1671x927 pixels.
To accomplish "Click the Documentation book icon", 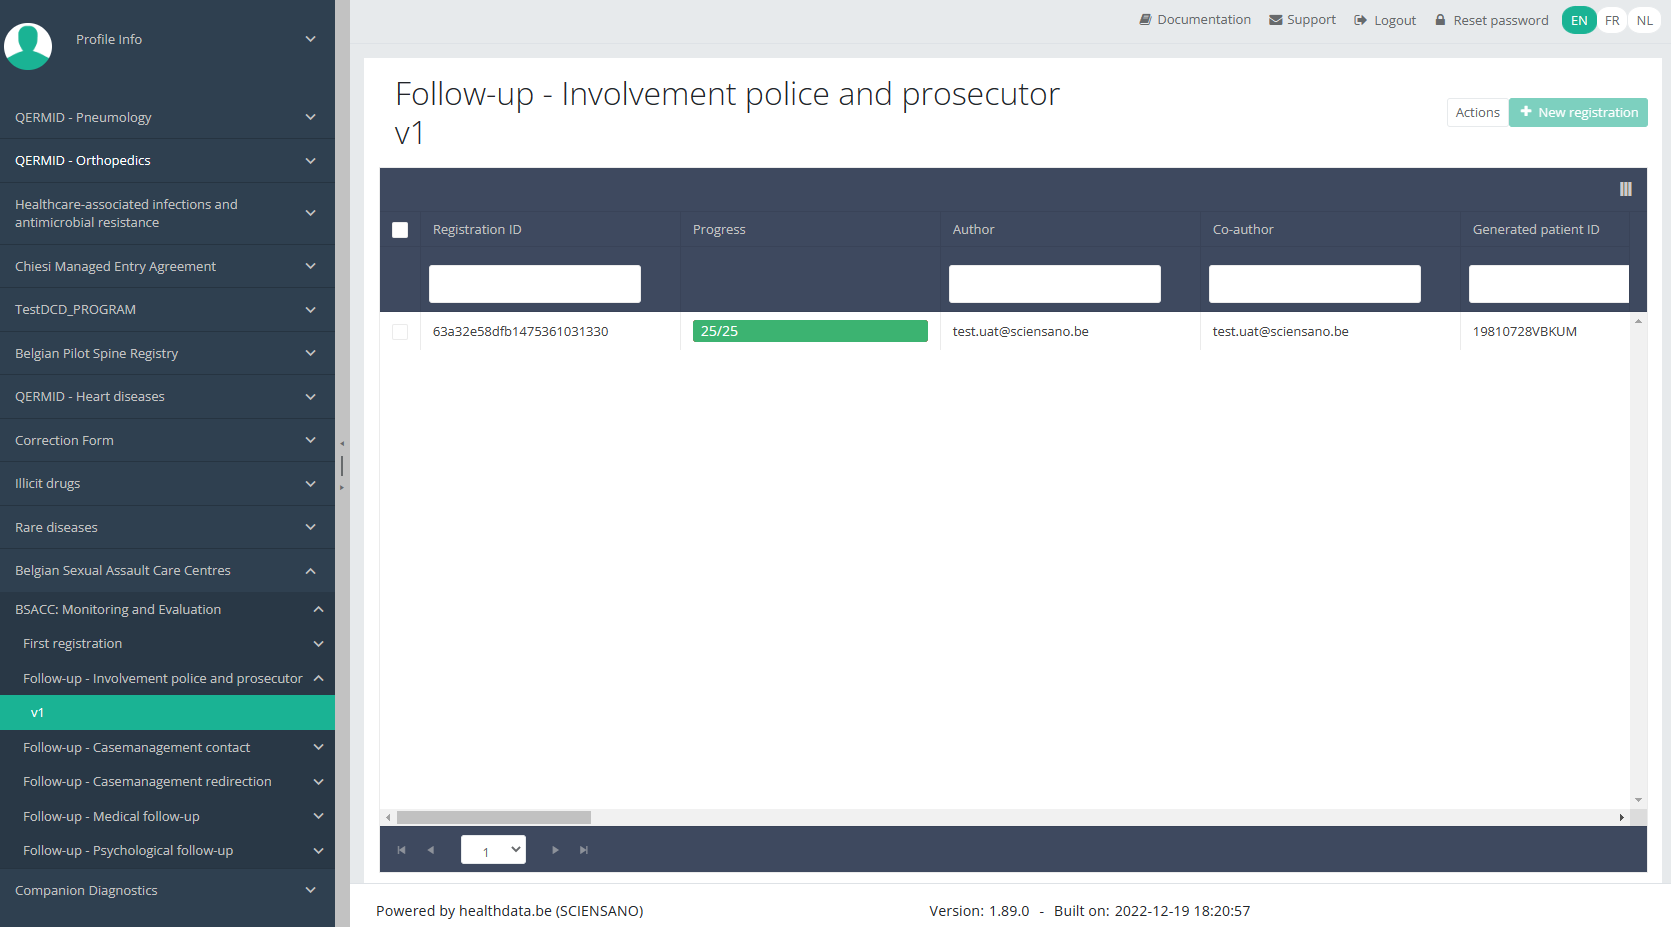I will (1145, 20).
